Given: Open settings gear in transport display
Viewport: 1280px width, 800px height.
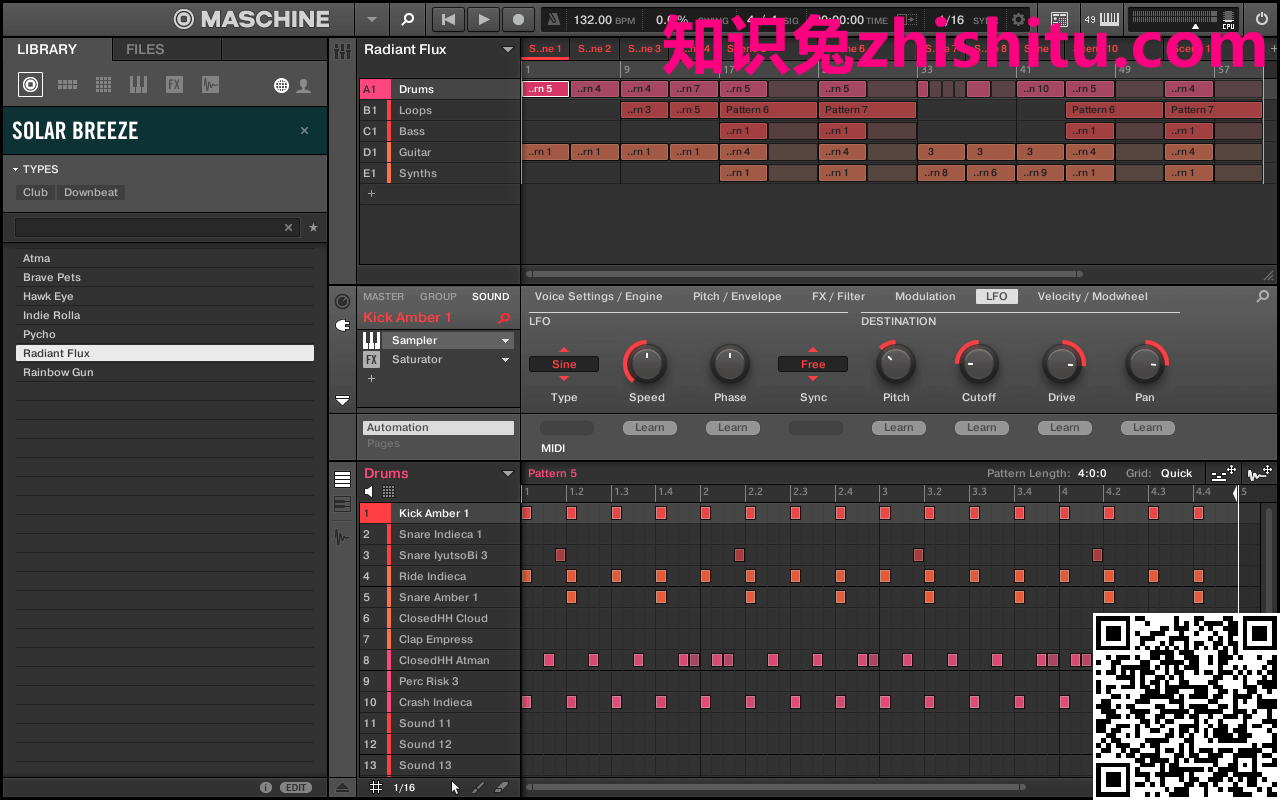Looking at the screenshot, I should click(1018, 19).
